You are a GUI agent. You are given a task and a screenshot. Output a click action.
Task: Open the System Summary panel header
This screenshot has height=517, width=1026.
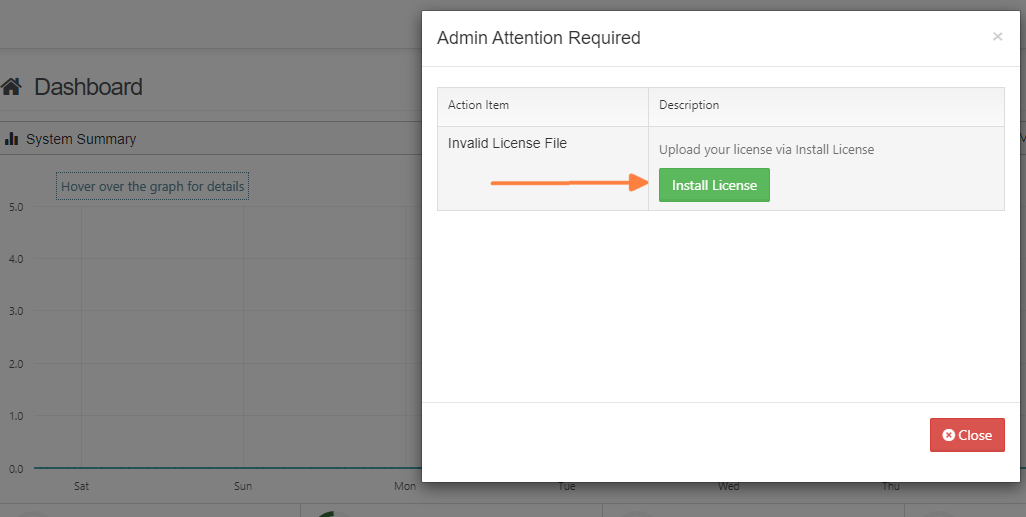81,139
